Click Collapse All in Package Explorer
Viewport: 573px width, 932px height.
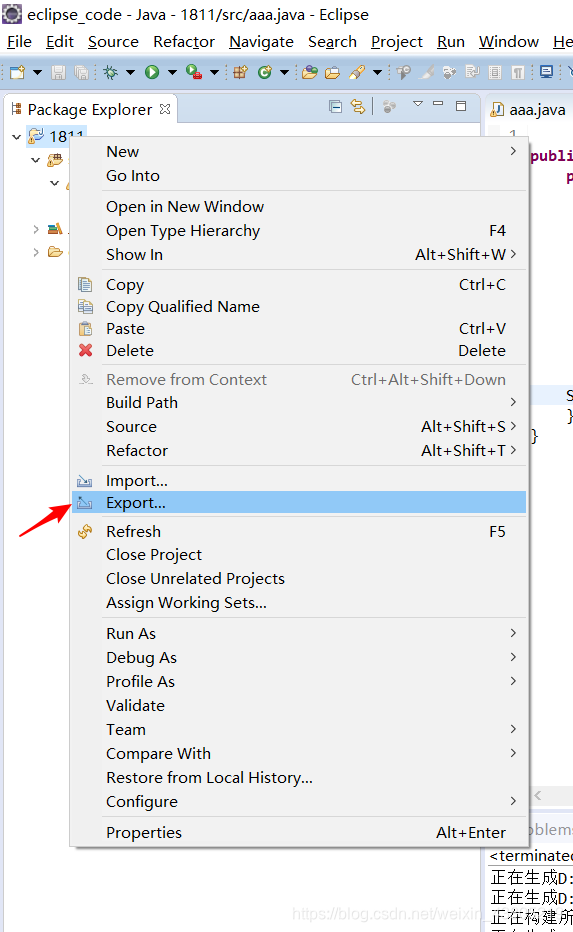pyautogui.click(x=335, y=106)
